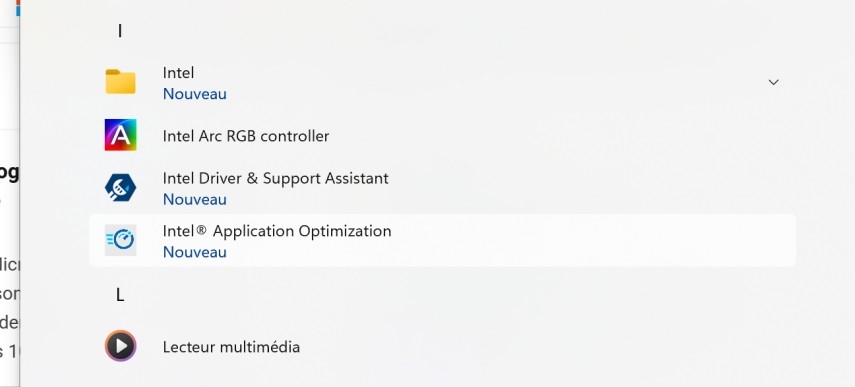Expand the Intel folder chevron
The height and width of the screenshot is (387, 855).
773,82
